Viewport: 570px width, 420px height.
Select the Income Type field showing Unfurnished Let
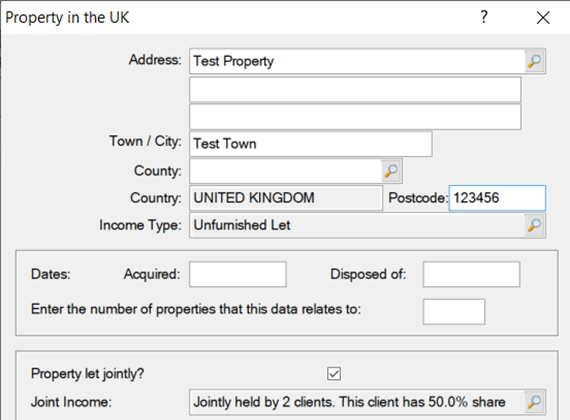point(357,225)
